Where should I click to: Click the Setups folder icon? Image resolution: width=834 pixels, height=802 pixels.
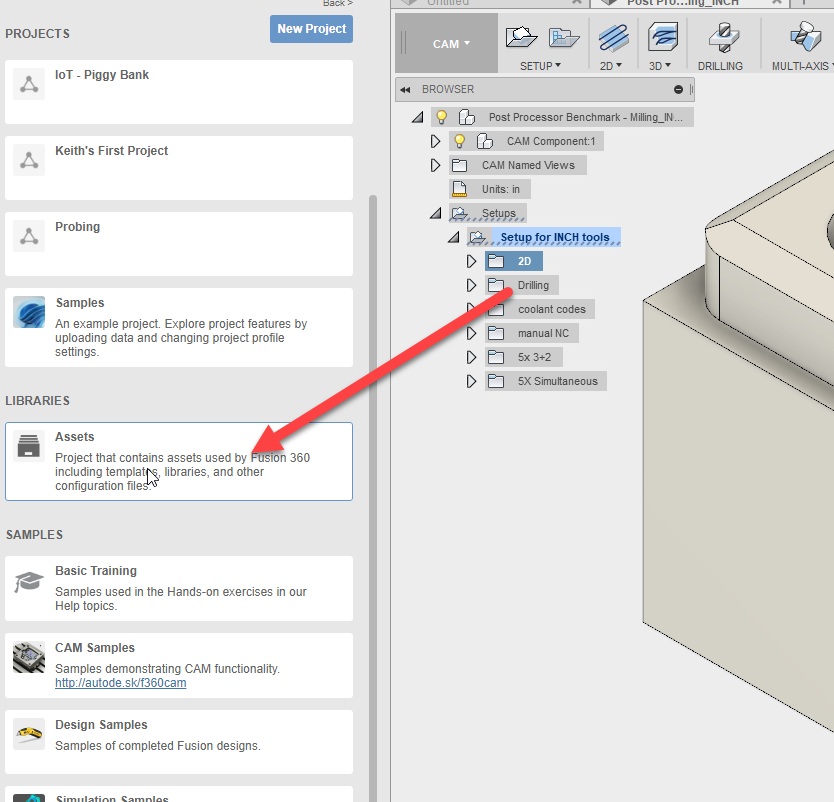point(459,213)
